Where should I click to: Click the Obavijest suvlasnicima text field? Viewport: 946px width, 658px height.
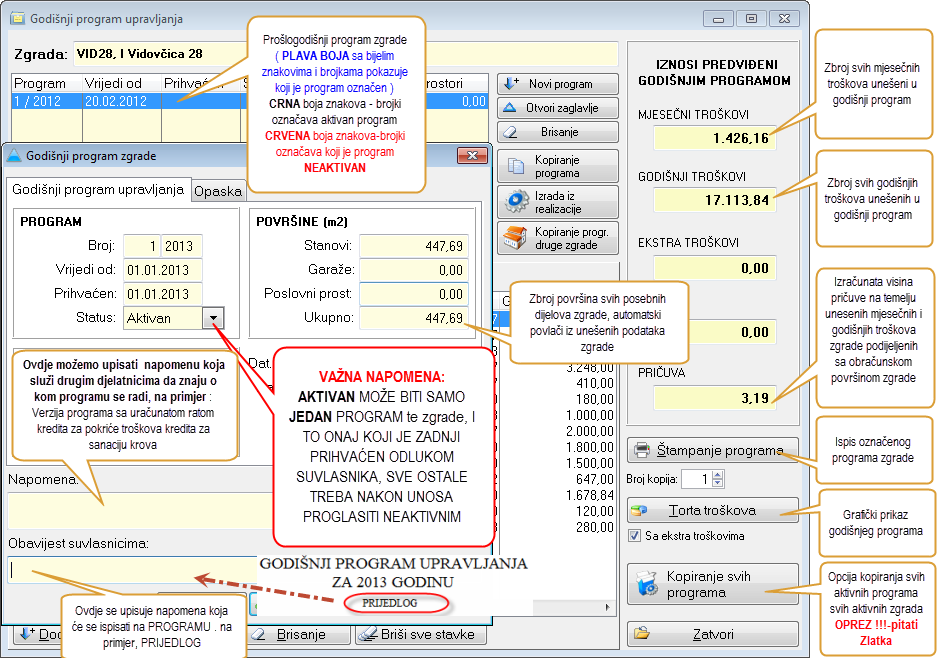(x=133, y=570)
